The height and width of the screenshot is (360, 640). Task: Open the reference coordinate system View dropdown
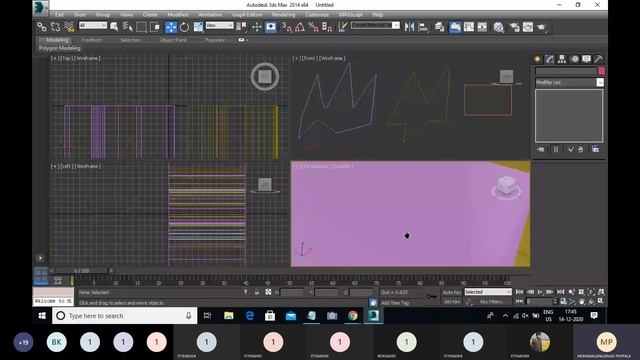(x=219, y=25)
